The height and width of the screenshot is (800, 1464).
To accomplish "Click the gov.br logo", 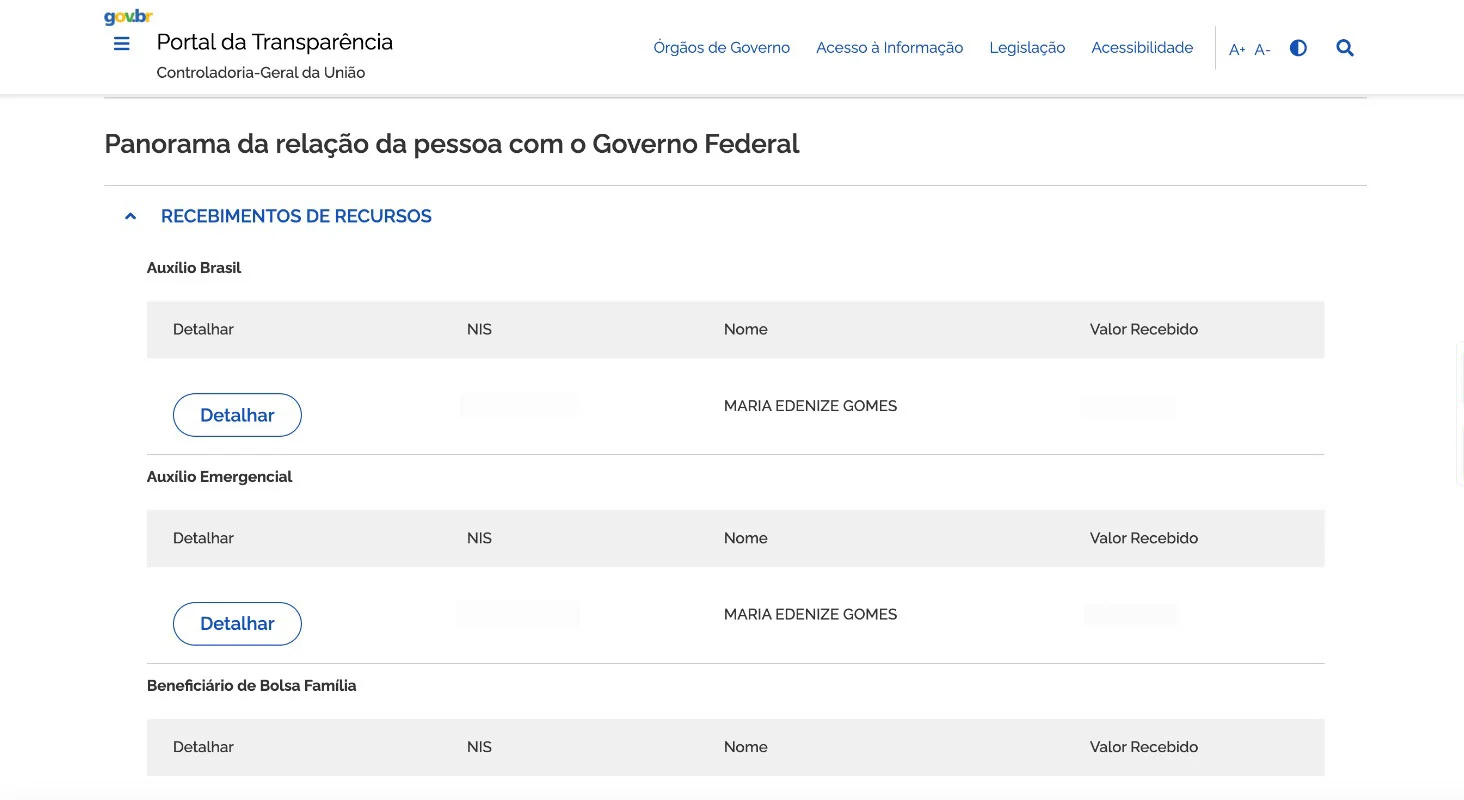I will tap(128, 17).
